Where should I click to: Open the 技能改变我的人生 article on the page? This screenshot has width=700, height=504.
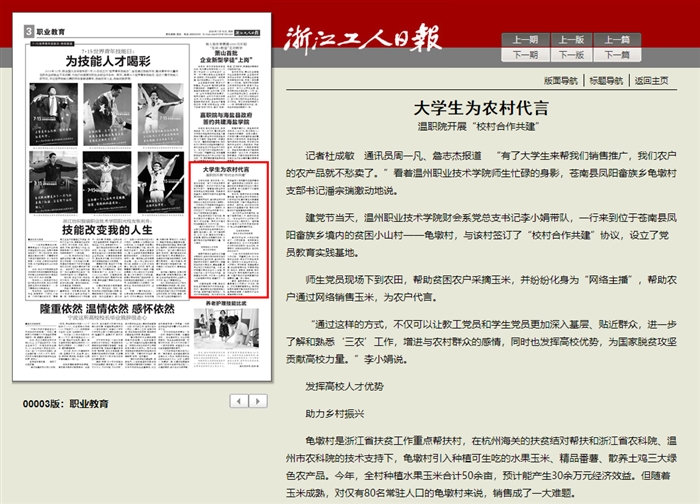tap(107, 230)
